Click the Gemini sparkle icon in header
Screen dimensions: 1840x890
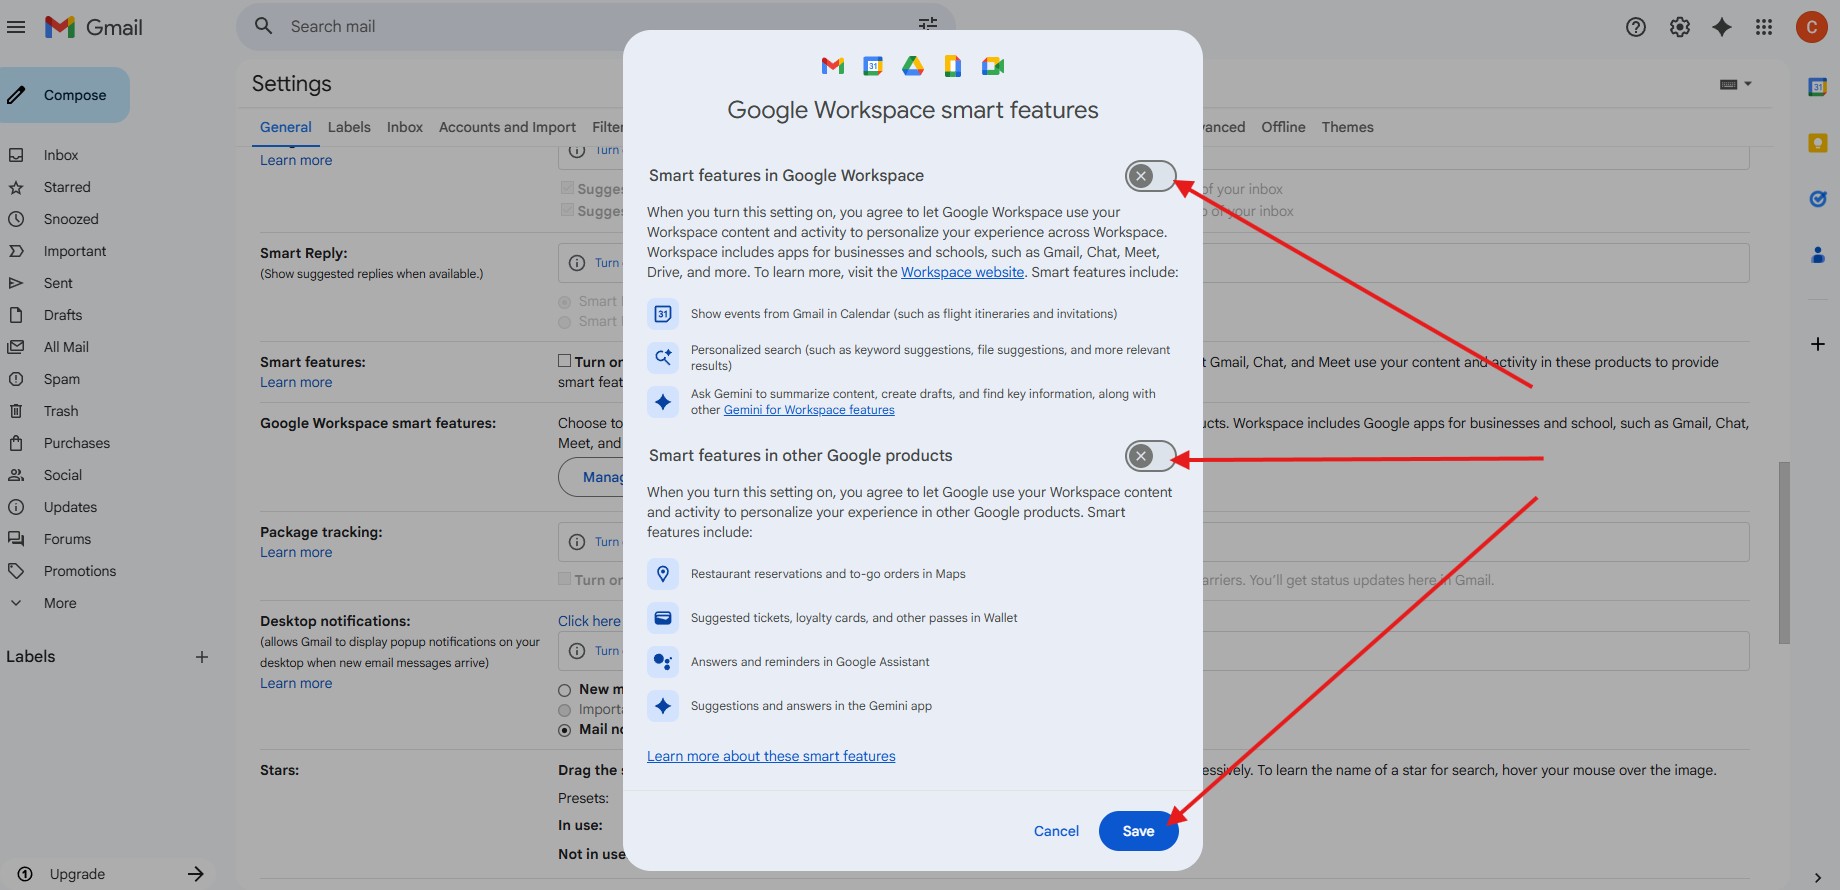coord(1721,27)
